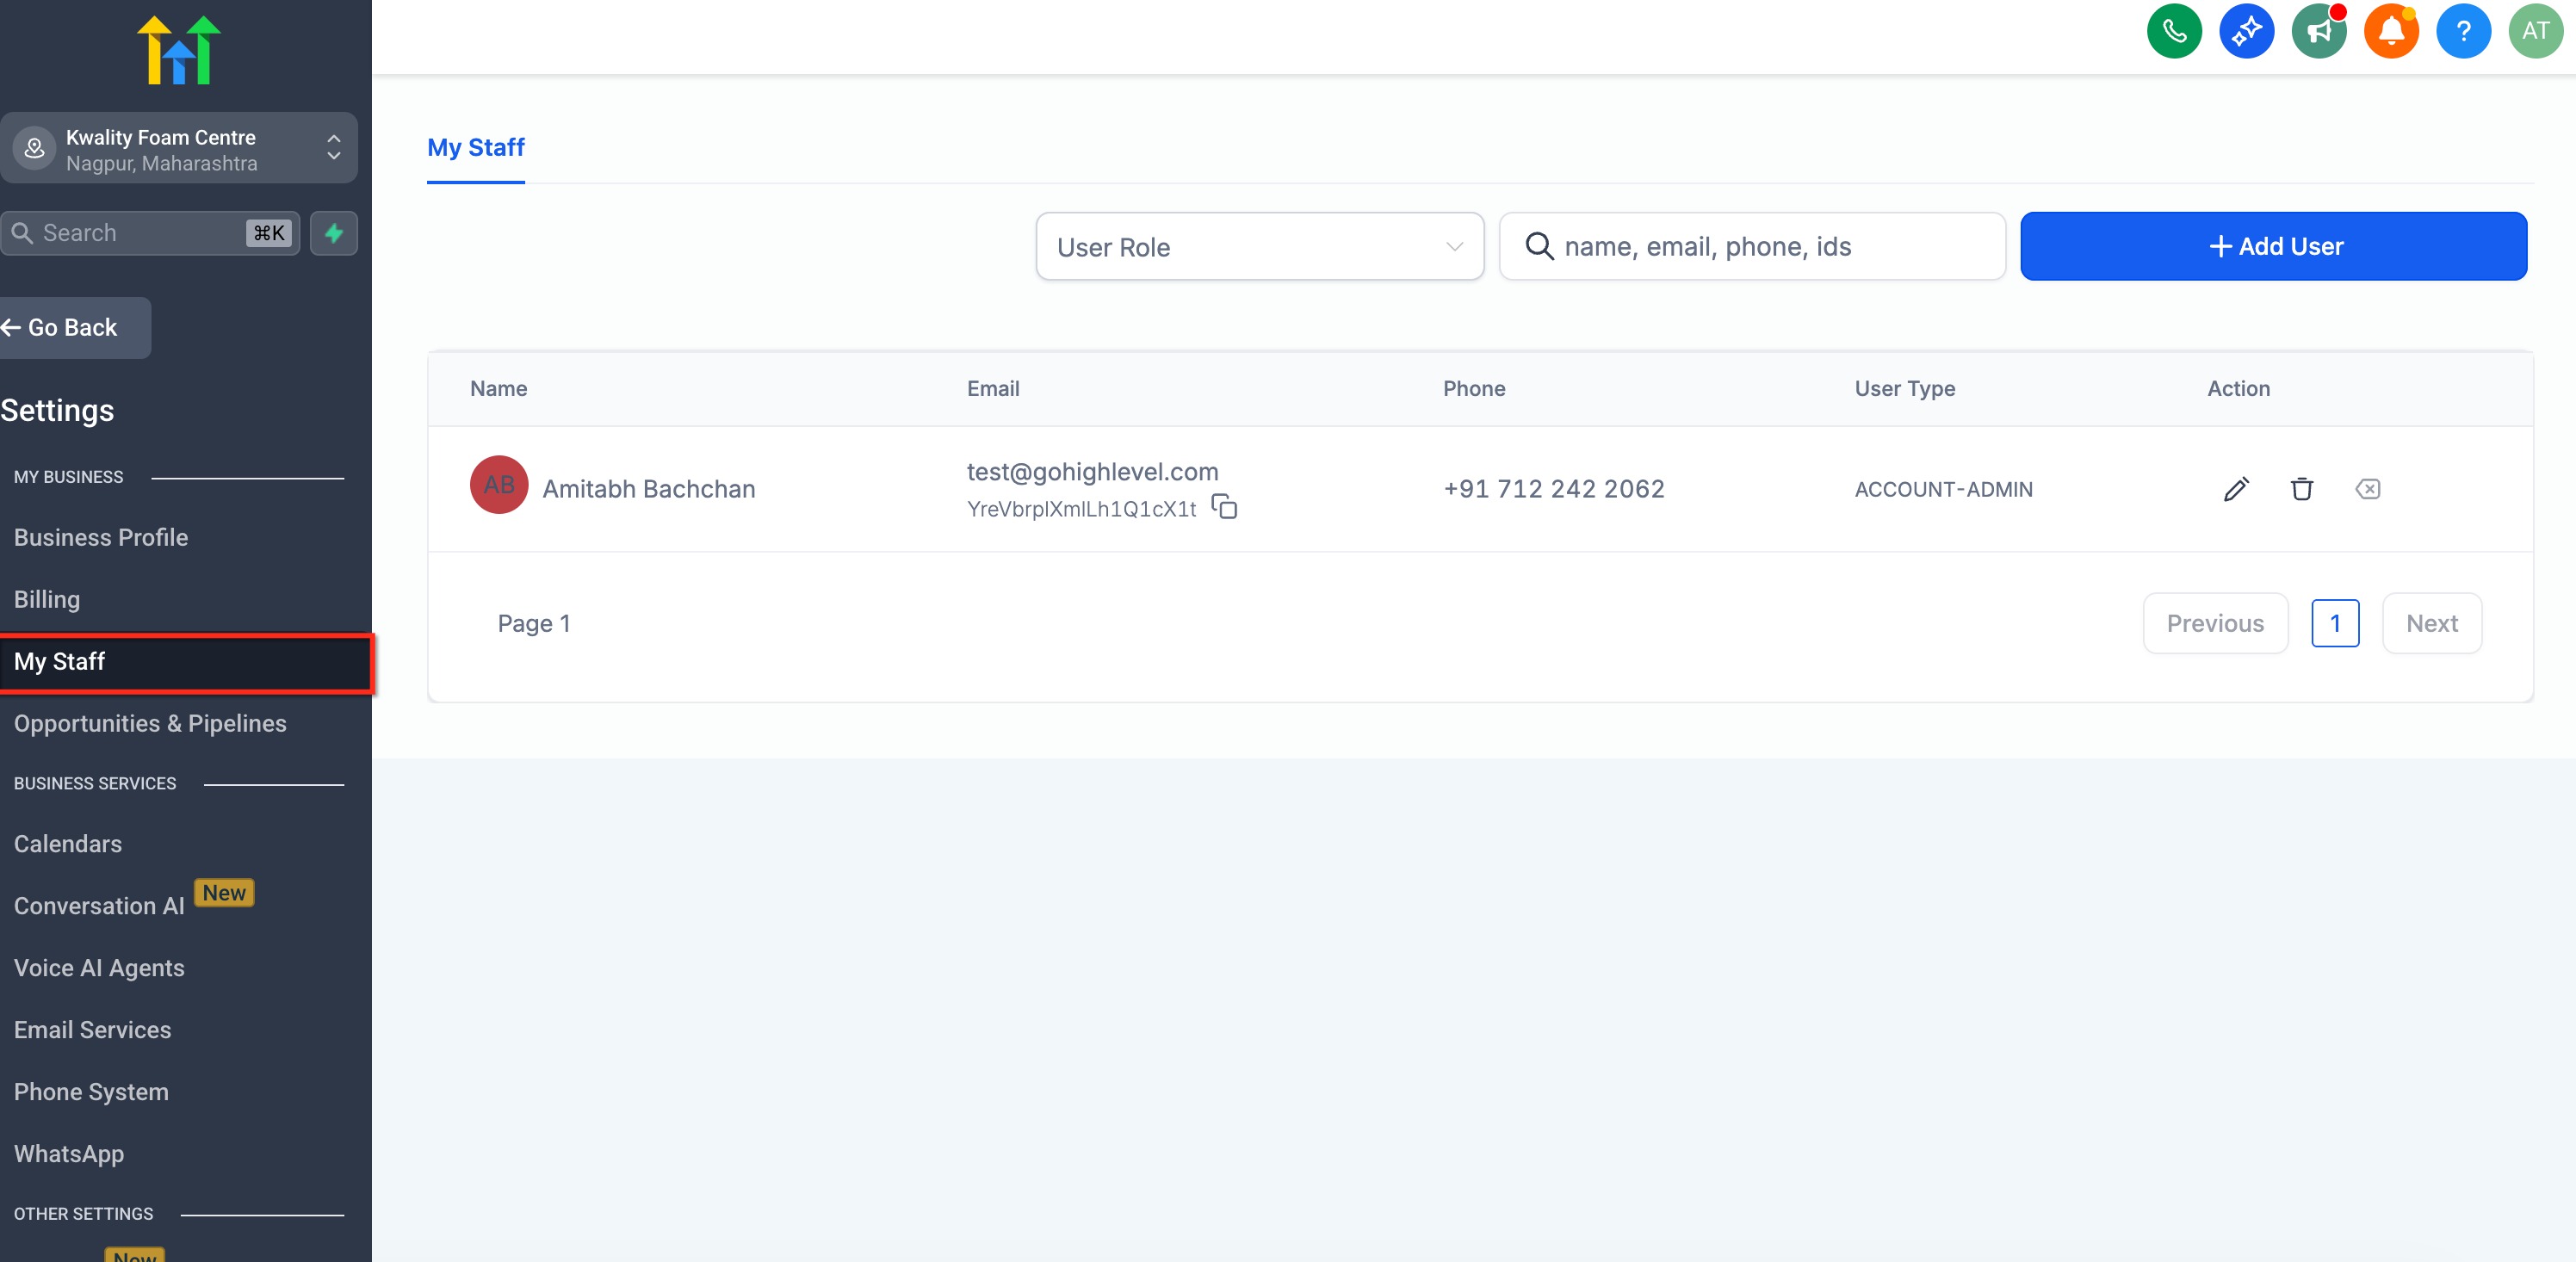
Task: Click the remove icon beside the trash
Action: 2368,489
